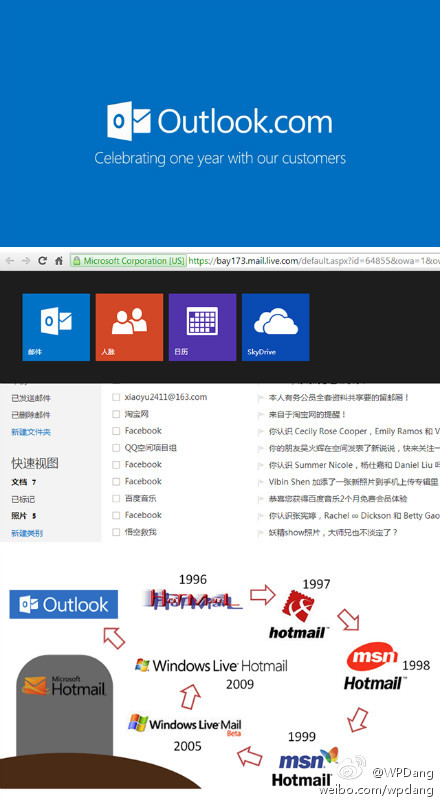This screenshot has width=440, height=803.
Task: Click the Windows Live Hotmail 2009 logo
Action: click(211, 666)
